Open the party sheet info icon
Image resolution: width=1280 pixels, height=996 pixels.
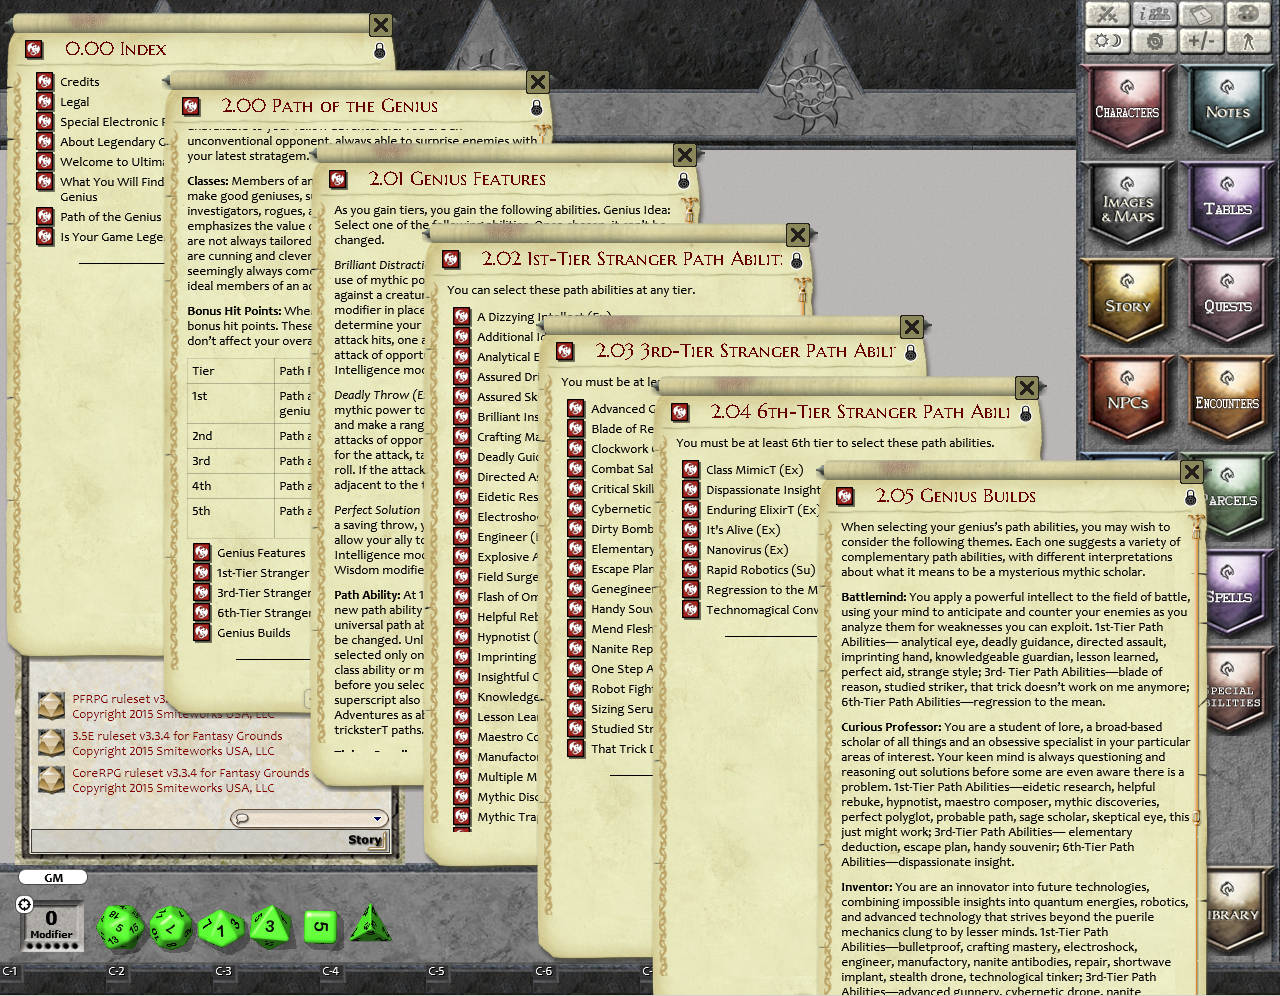tap(1154, 14)
